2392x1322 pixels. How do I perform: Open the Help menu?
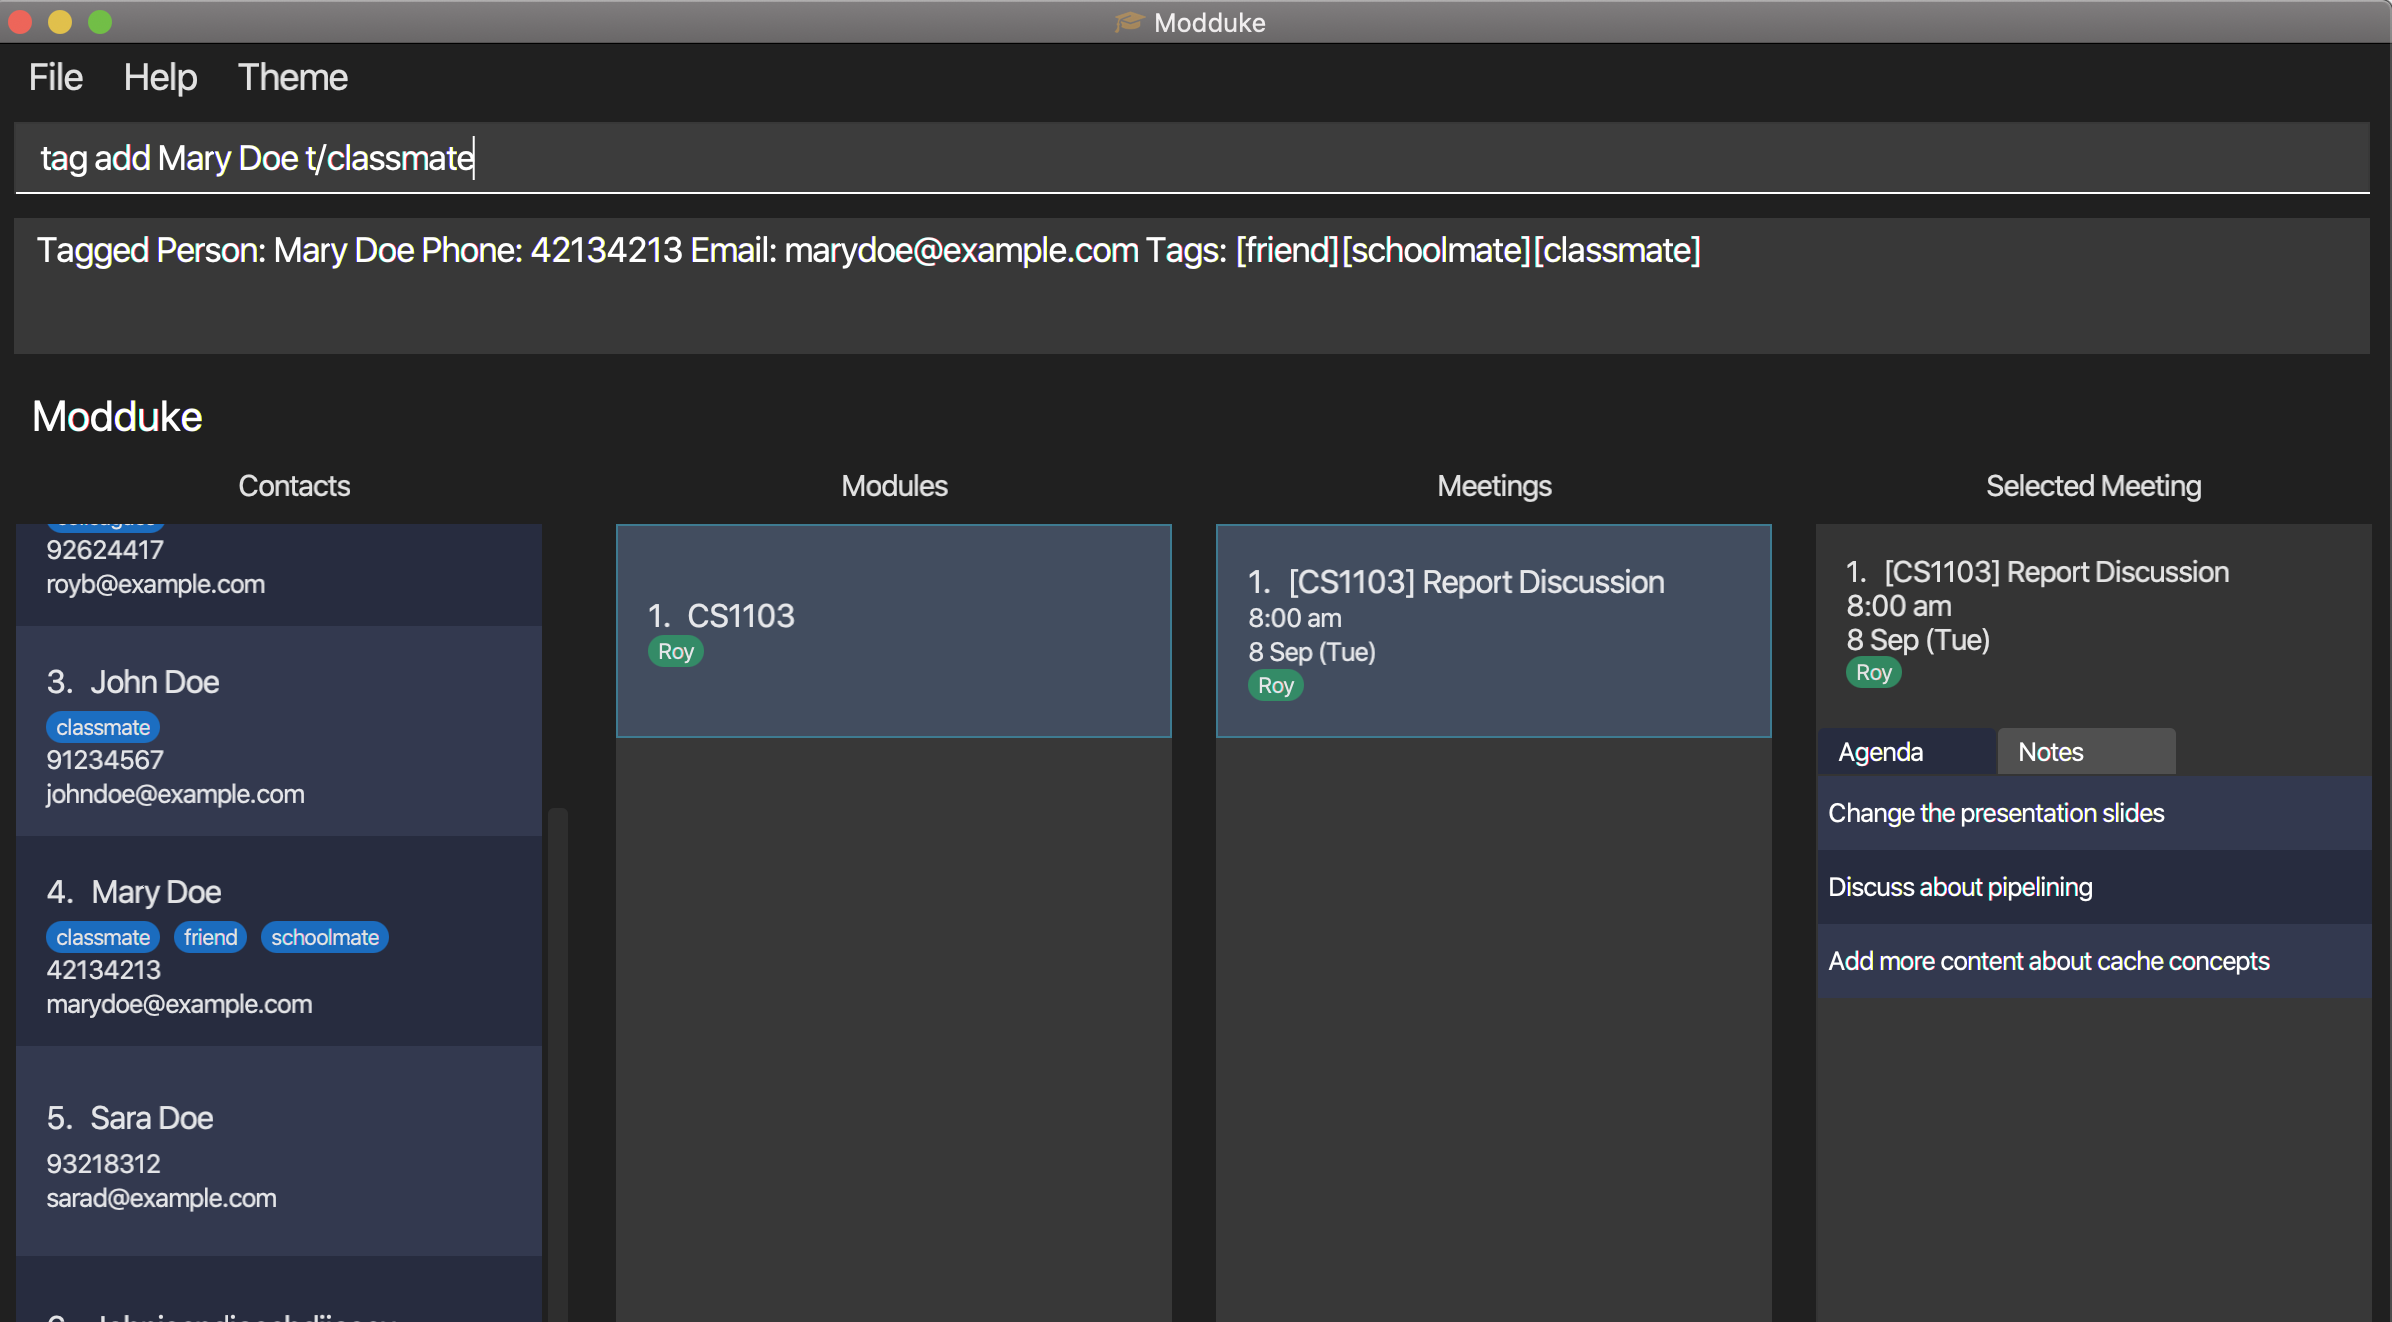(x=160, y=77)
